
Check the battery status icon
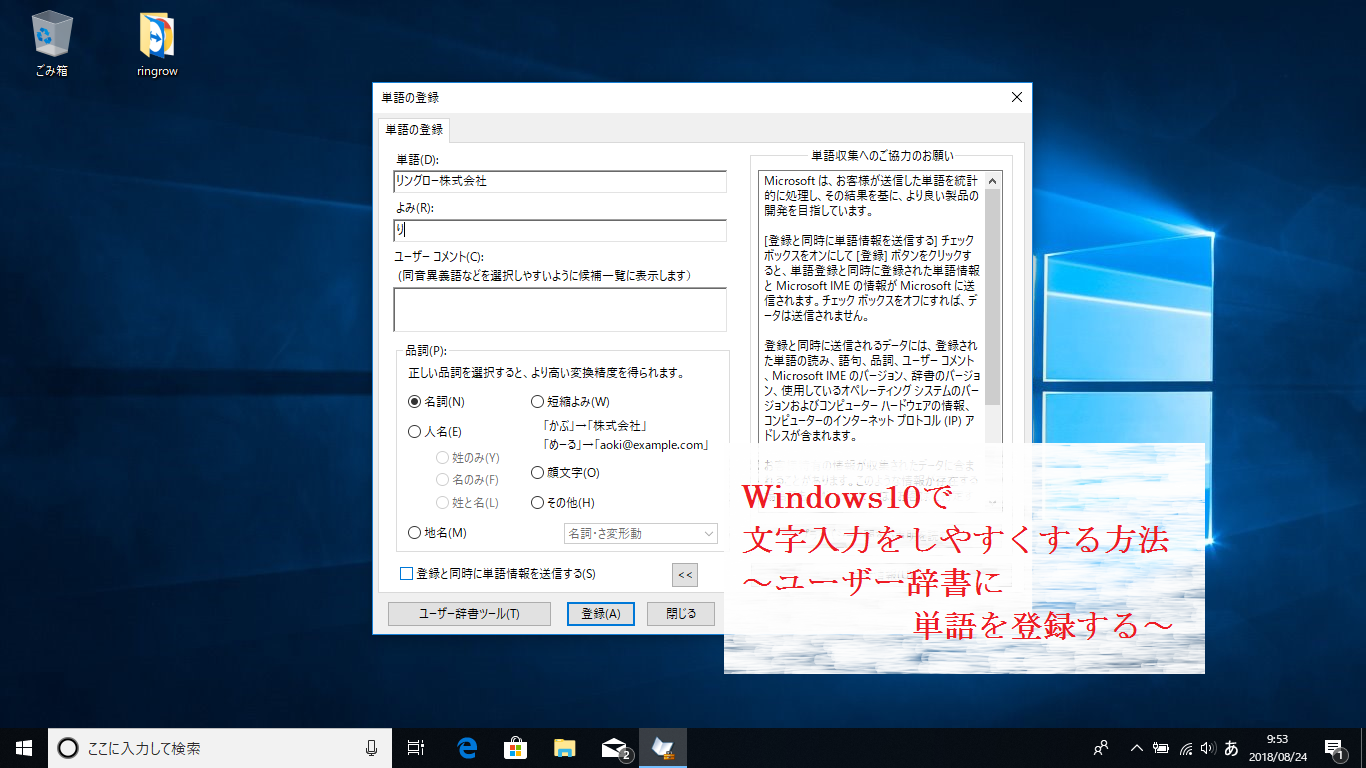[1161, 747]
